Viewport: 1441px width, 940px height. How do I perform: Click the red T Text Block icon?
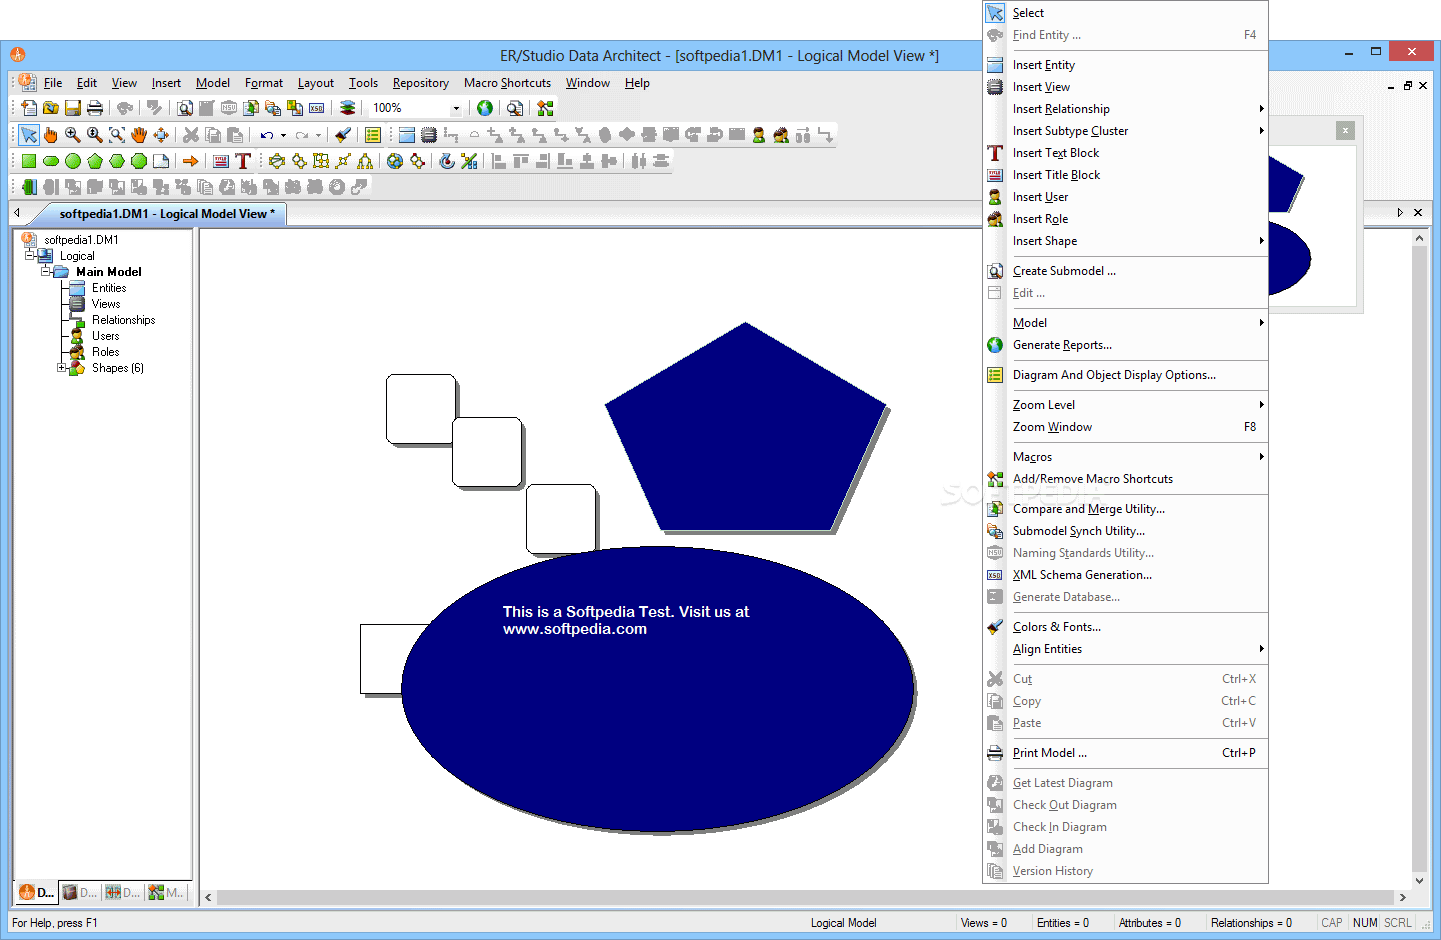pyautogui.click(x=243, y=160)
